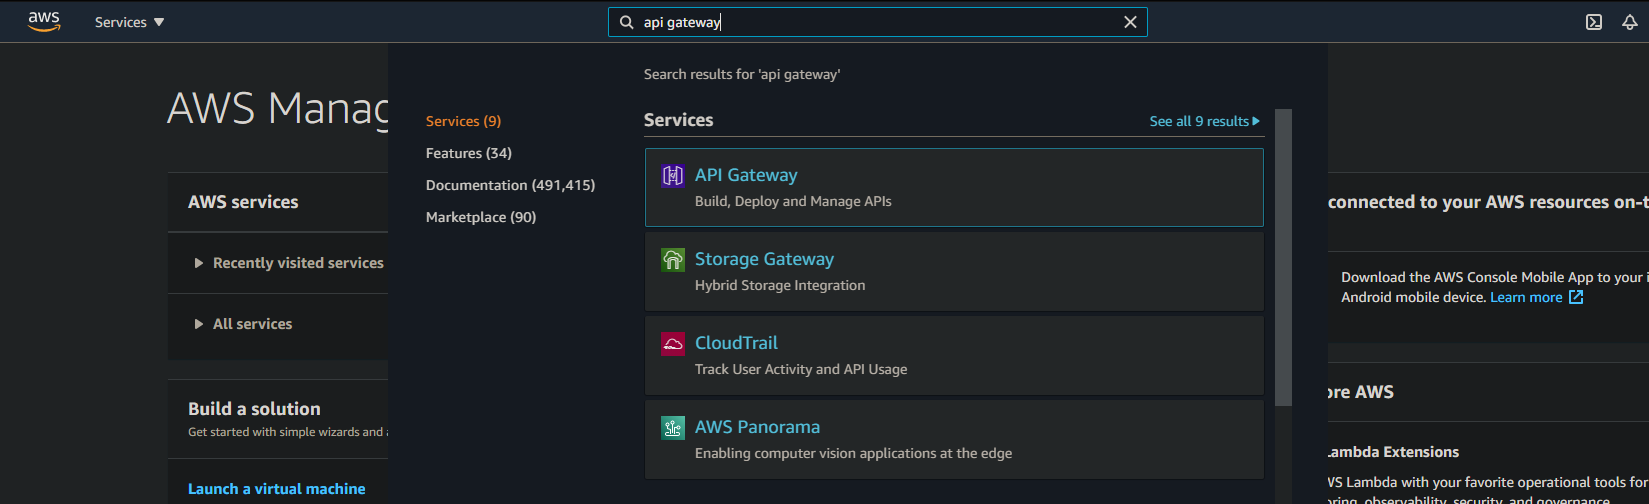The height and width of the screenshot is (504, 1649).
Task: Click the Learn more external-link icon
Action: click(x=1576, y=297)
